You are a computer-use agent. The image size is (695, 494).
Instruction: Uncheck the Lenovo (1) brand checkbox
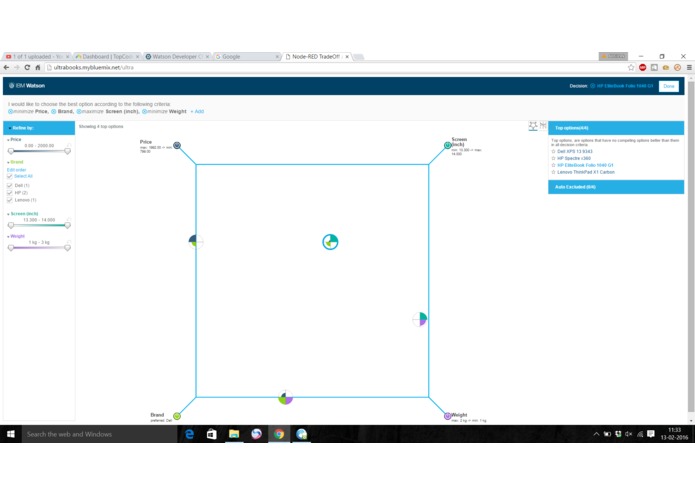[x=10, y=200]
